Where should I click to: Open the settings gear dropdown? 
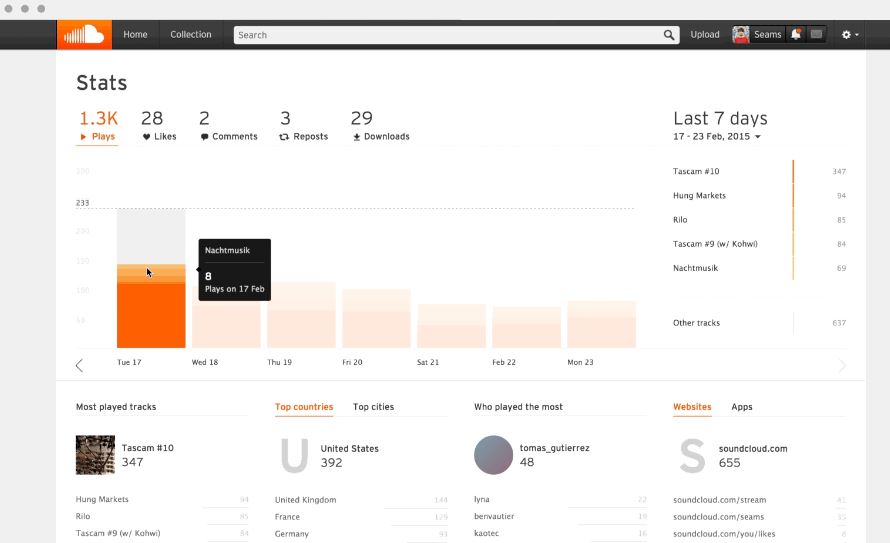coord(850,35)
